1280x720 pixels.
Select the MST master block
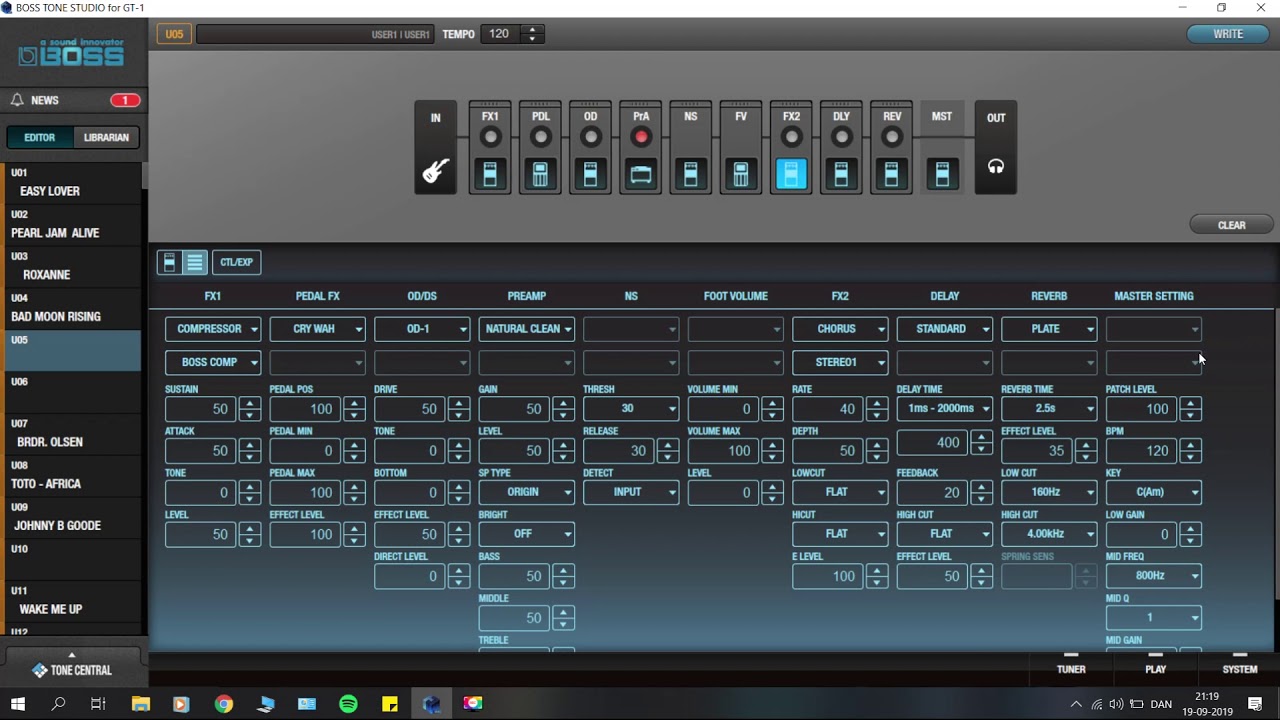(941, 174)
